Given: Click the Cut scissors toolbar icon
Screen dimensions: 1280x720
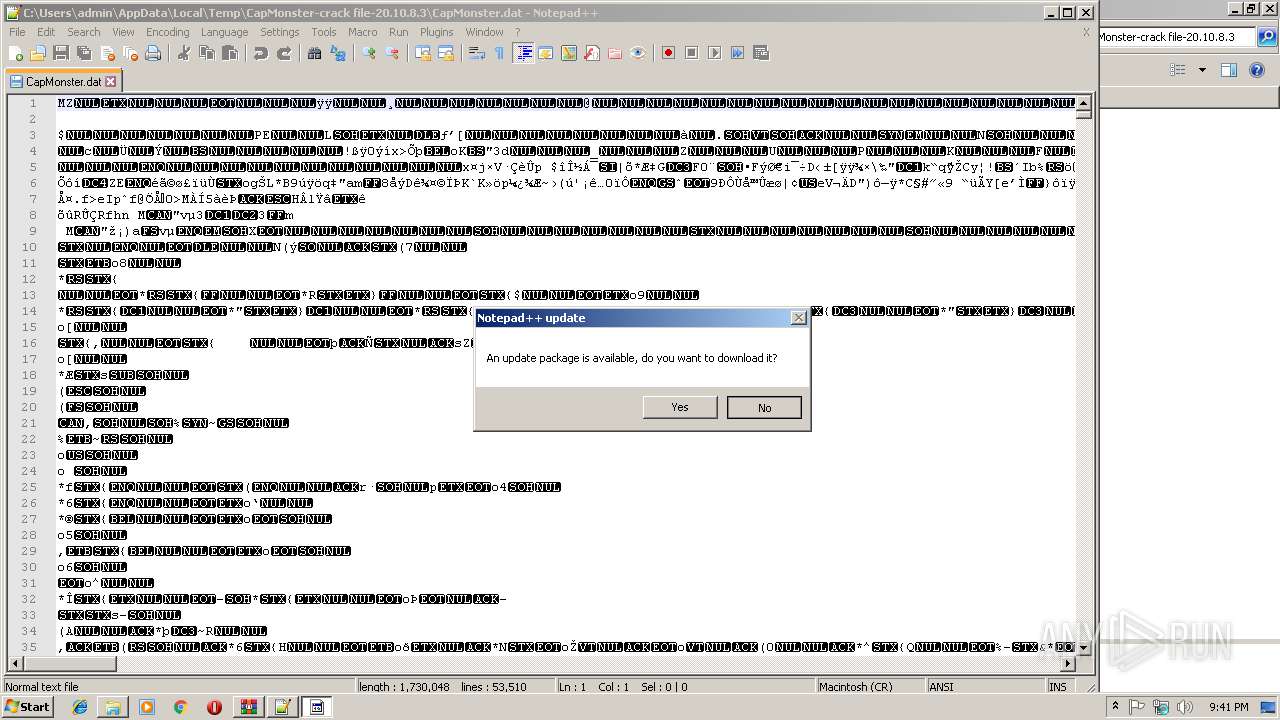Looking at the screenshot, I should (x=184, y=53).
